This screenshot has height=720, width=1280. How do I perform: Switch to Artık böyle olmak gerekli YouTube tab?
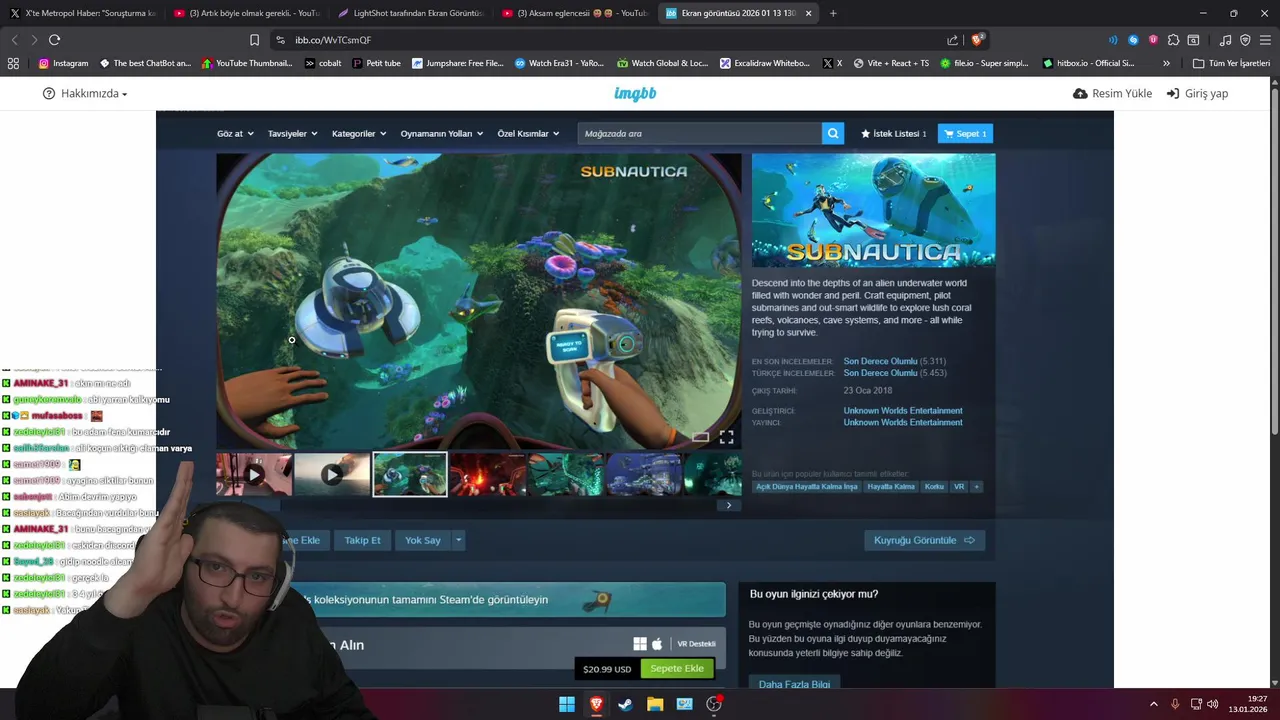click(x=246, y=13)
